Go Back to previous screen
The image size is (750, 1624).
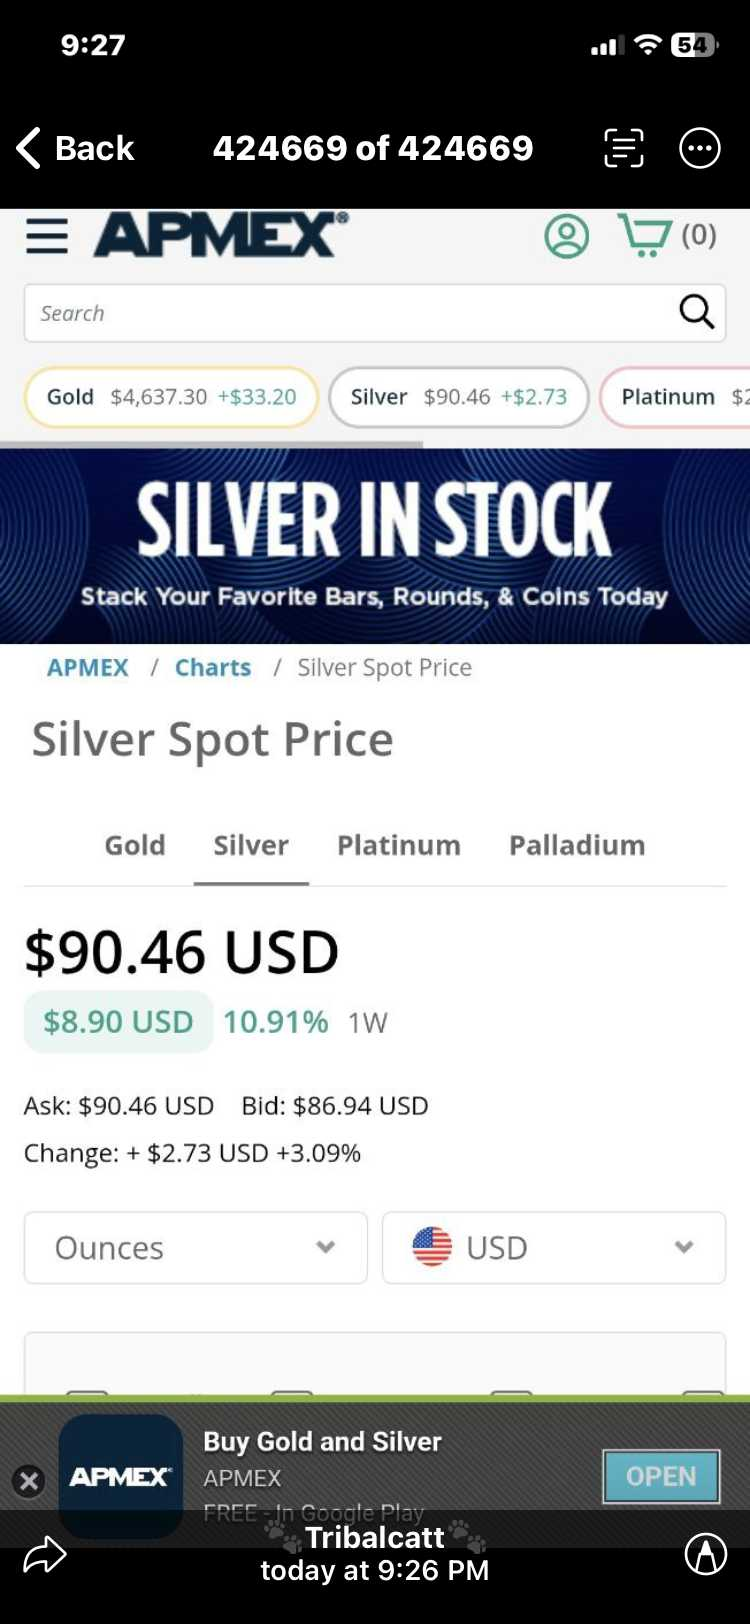(x=76, y=148)
